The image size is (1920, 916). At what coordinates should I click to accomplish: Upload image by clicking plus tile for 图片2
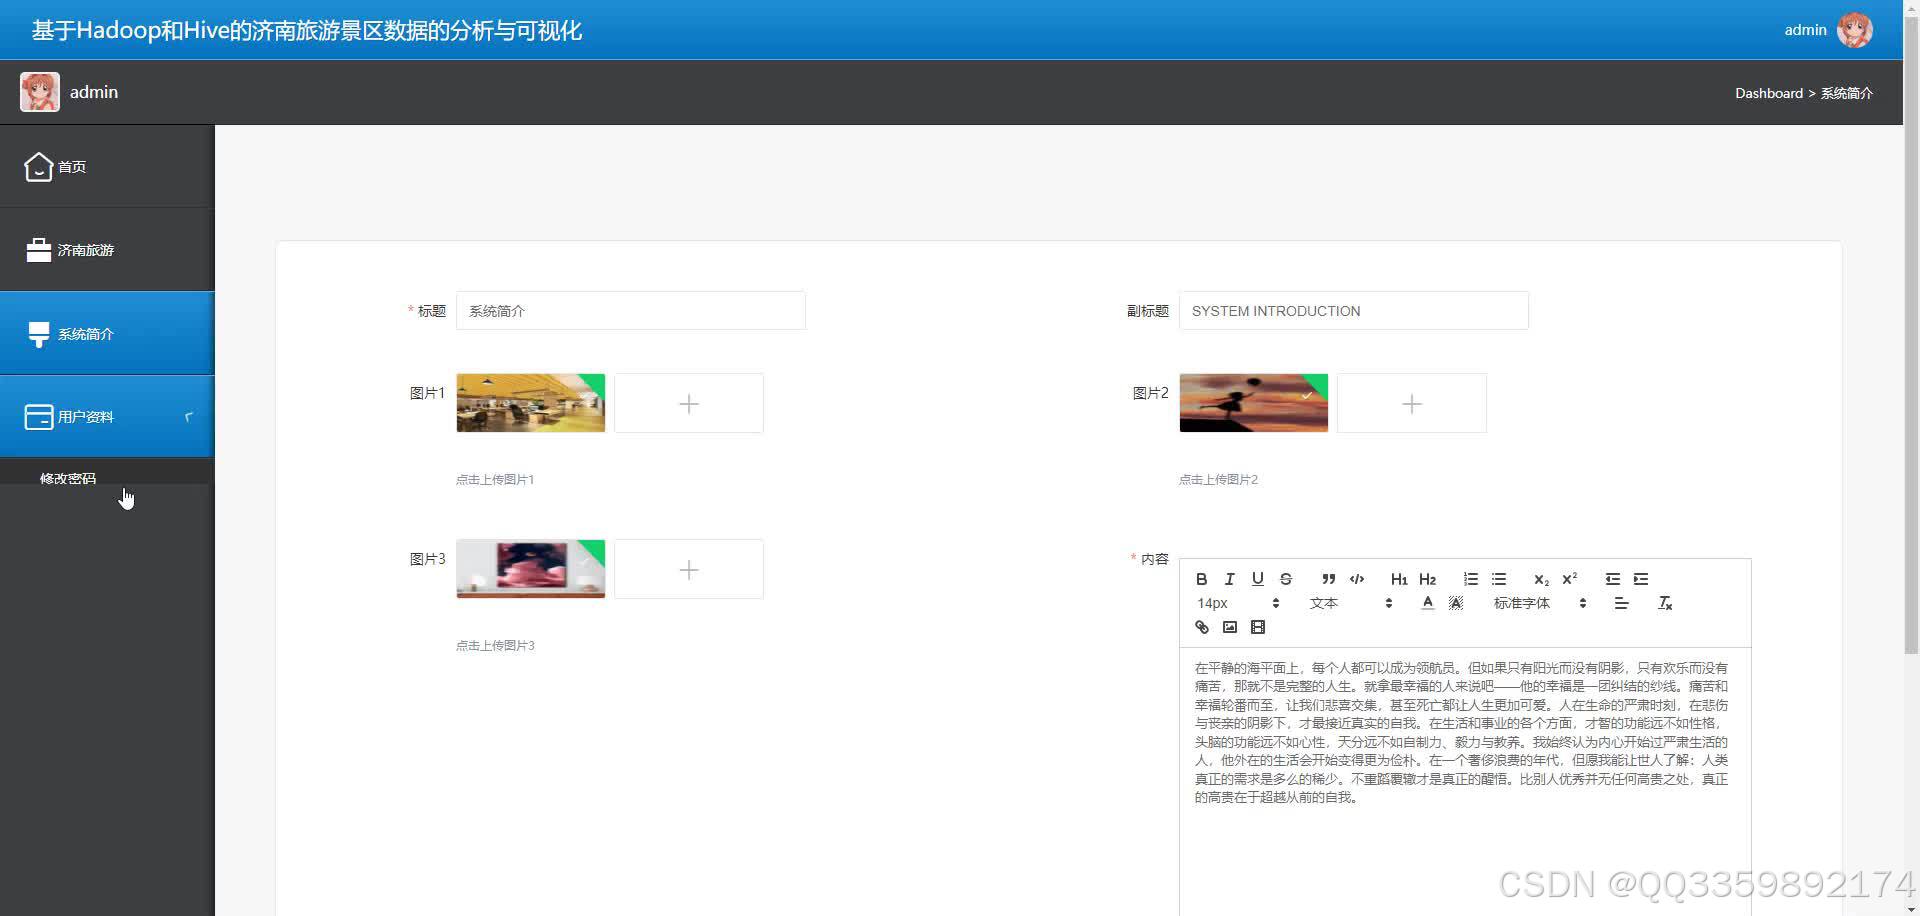click(1411, 403)
